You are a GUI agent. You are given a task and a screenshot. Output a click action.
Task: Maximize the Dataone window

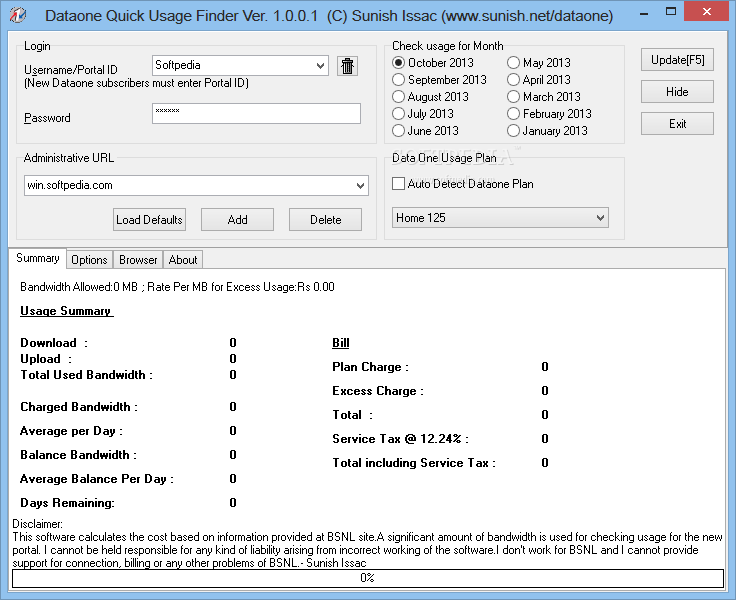[671, 12]
